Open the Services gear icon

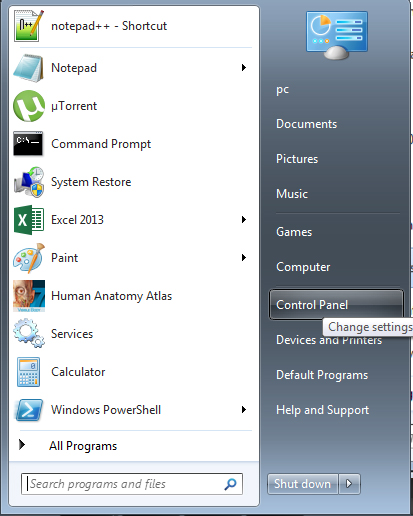click(x=29, y=333)
